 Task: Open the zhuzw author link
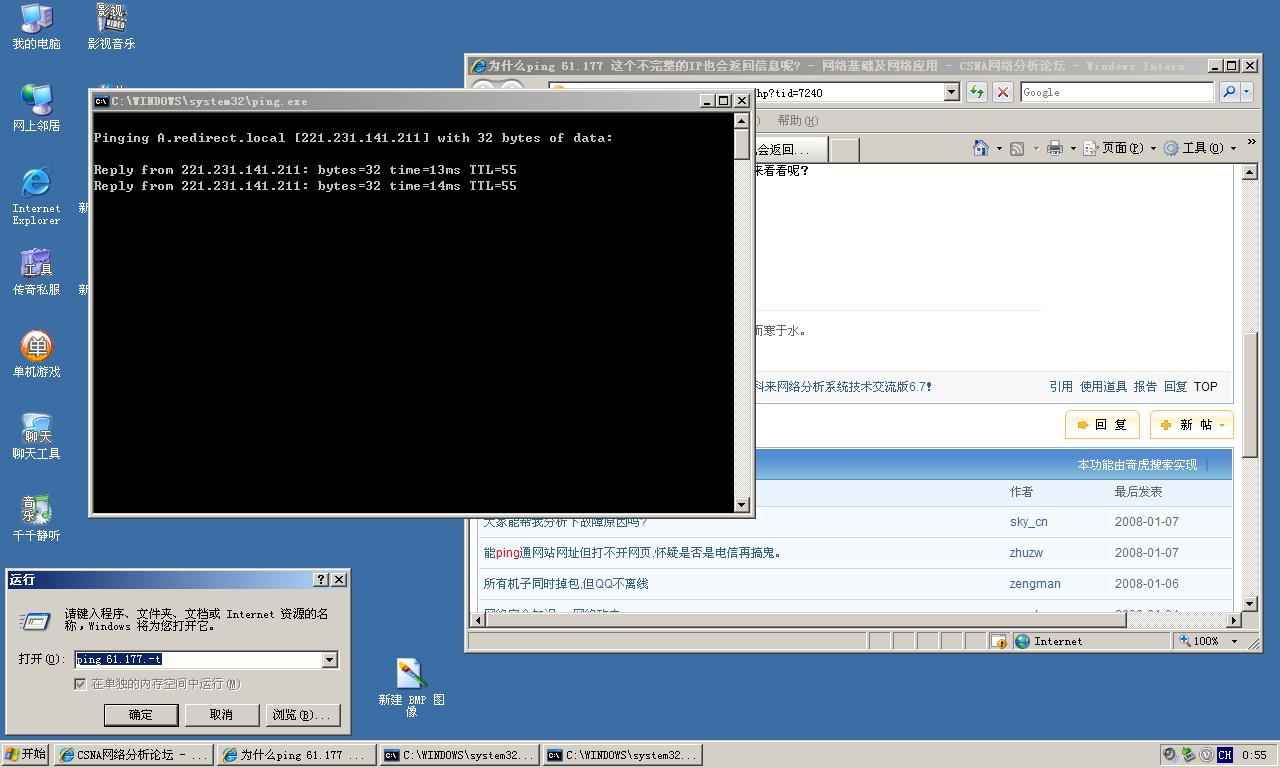(1026, 552)
